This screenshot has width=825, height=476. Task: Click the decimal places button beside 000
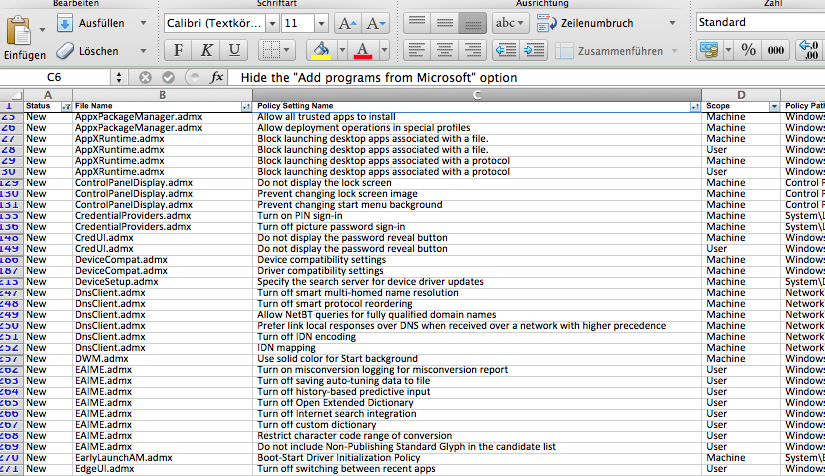tap(809, 50)
